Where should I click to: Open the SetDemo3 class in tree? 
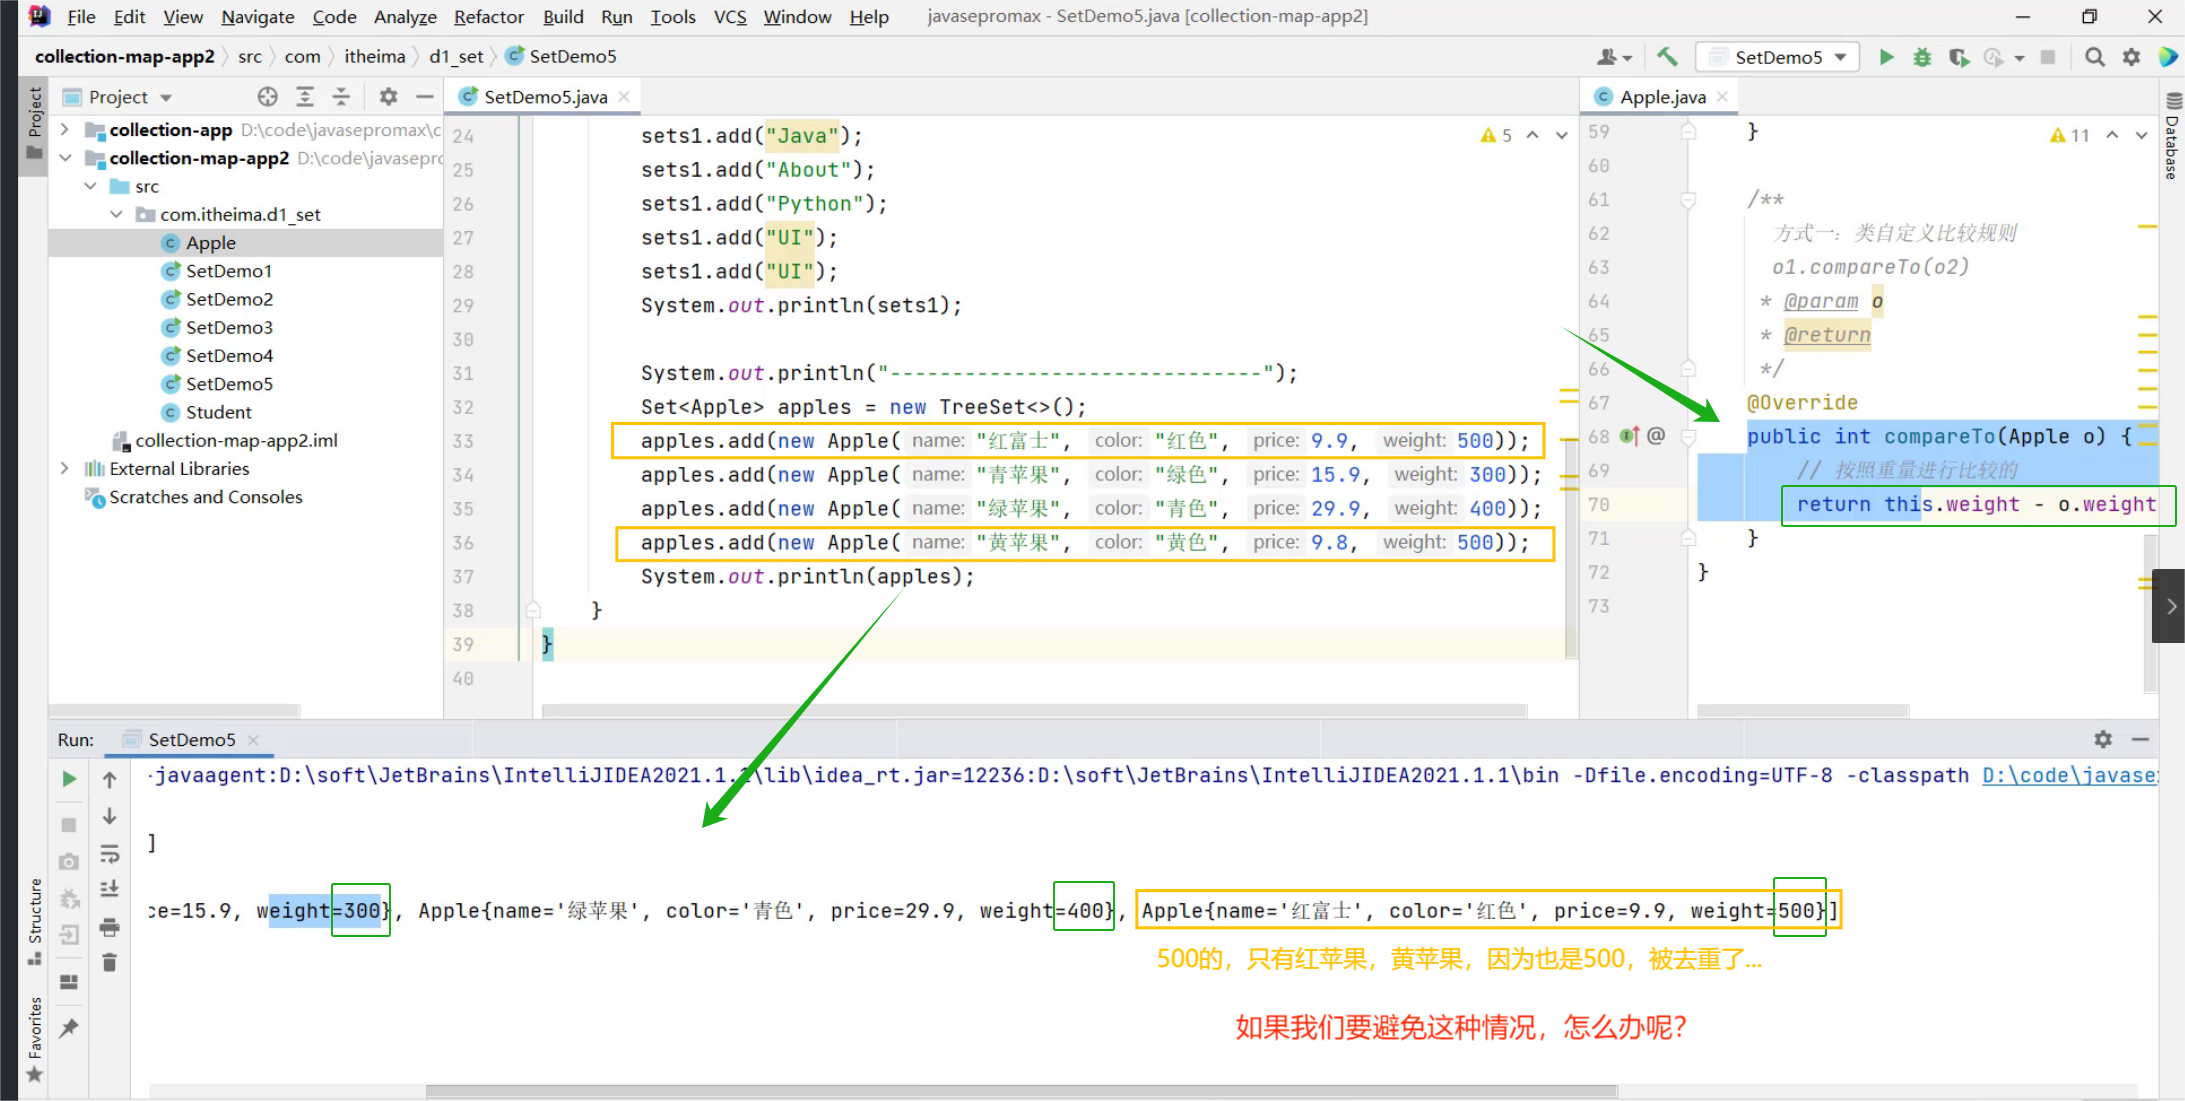point(228,327)
